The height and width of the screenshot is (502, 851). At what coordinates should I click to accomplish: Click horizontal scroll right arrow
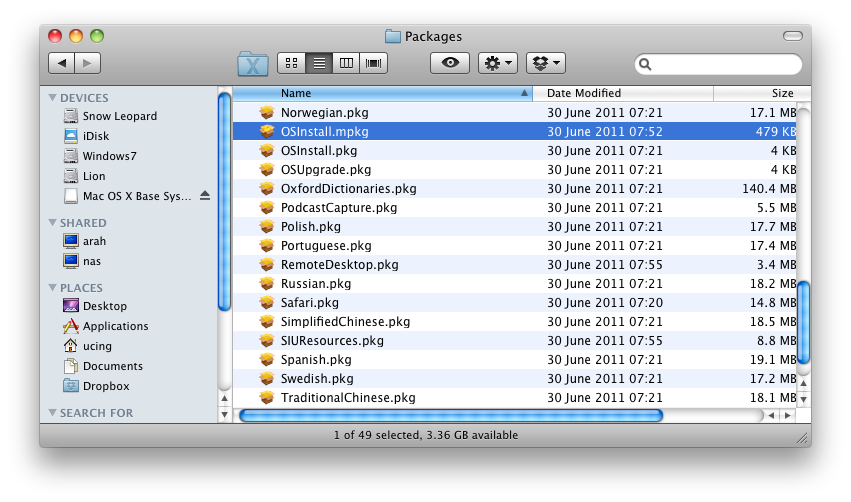click(788, 416)
